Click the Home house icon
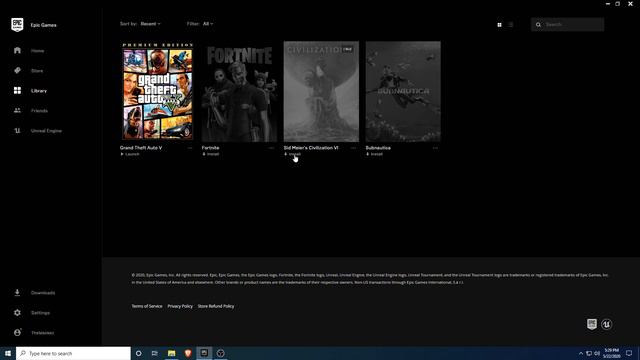The height and width of the screenshot is (360, 640). click(x=17, y=50)
